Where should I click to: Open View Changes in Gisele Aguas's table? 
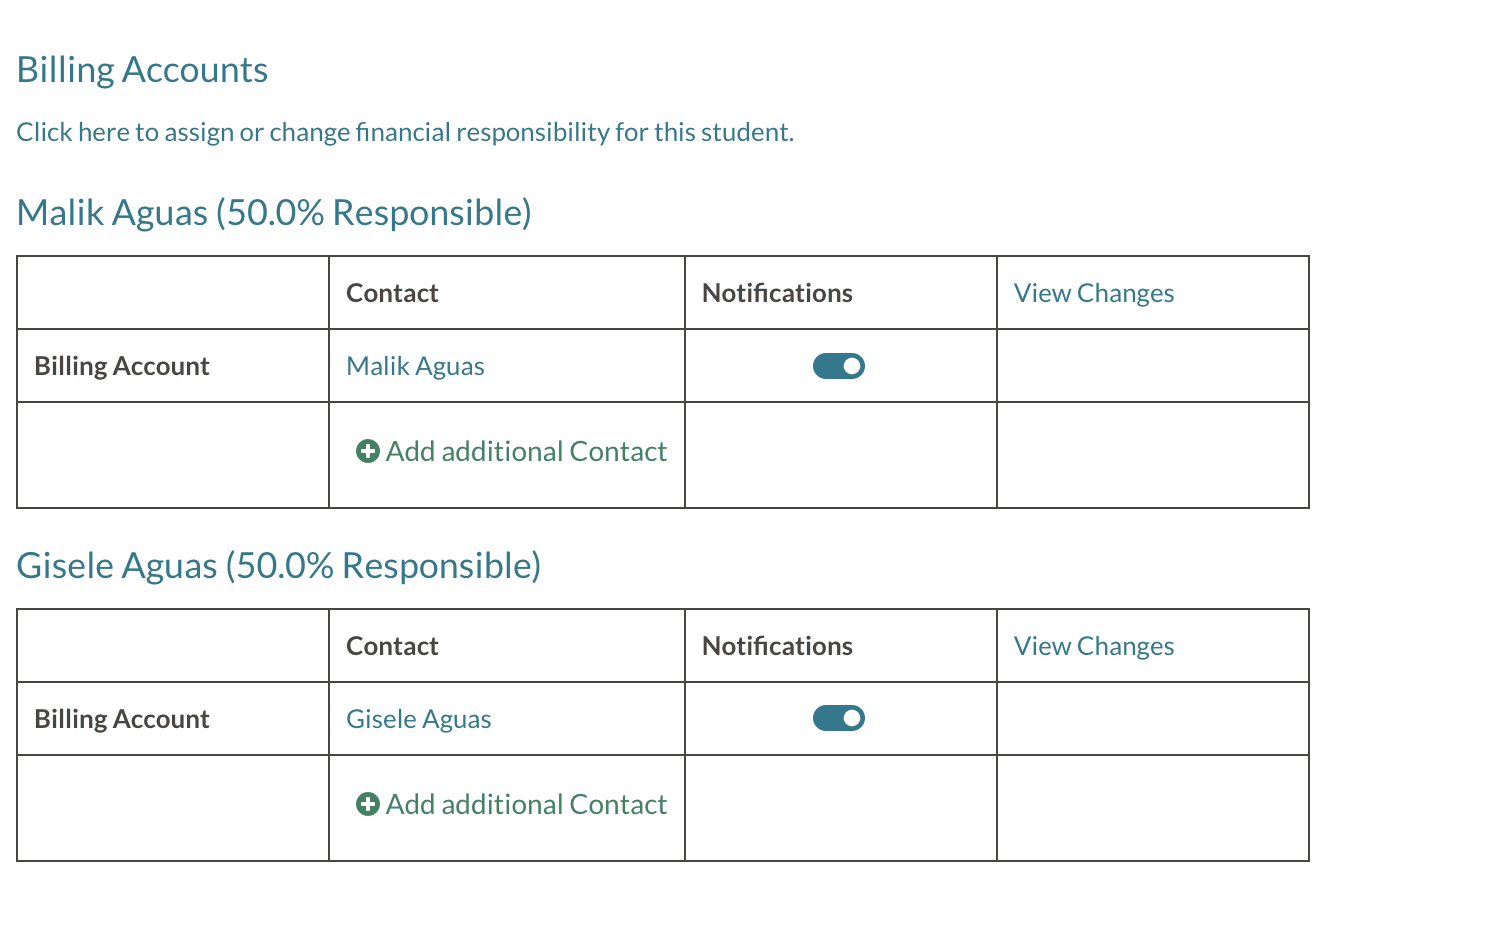(1093, 646)
